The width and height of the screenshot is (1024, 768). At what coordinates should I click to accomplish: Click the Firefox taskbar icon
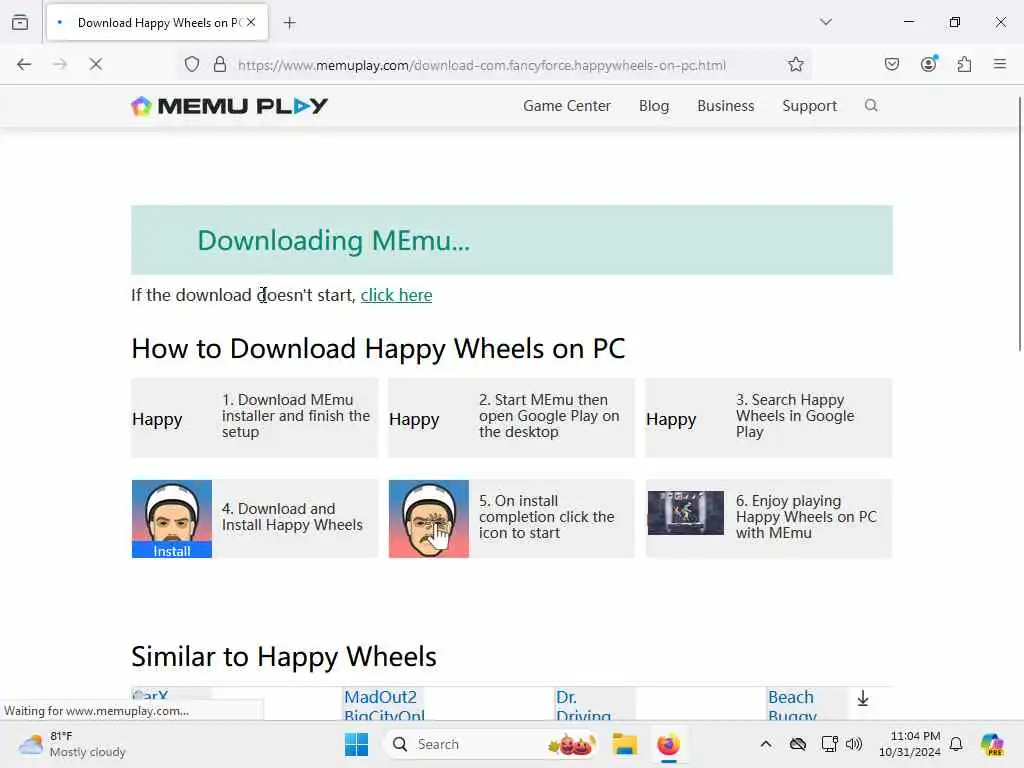[x=668, y=744]
